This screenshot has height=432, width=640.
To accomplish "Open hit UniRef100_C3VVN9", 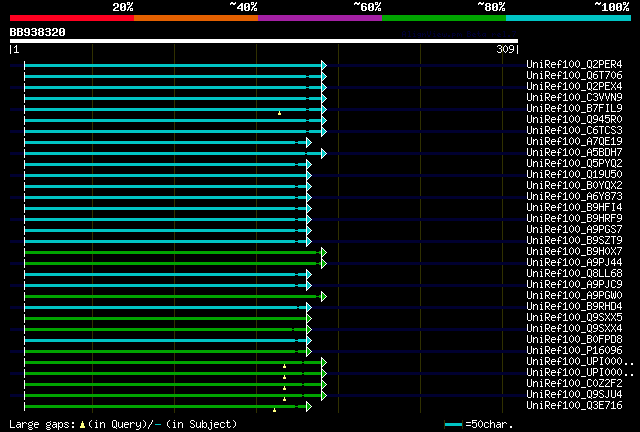I will pos(574,97).
